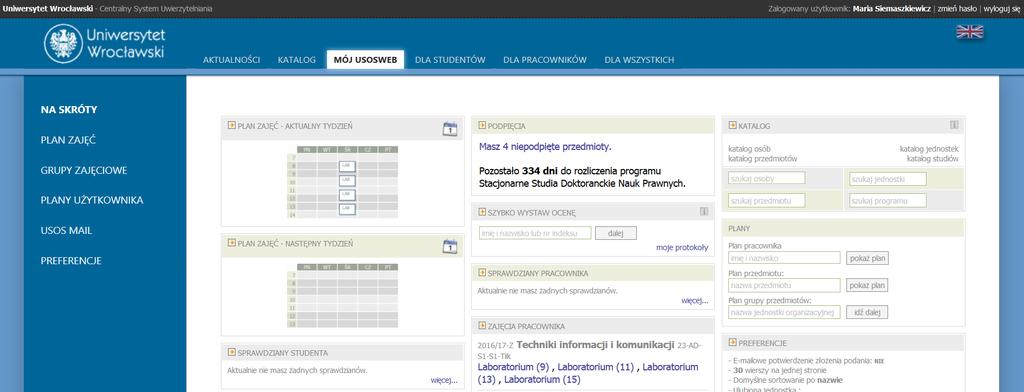The height and width of the screenshot is (392, 1024).
Task: Open the Dla wszystkich tab
Action: click(639, 59)
